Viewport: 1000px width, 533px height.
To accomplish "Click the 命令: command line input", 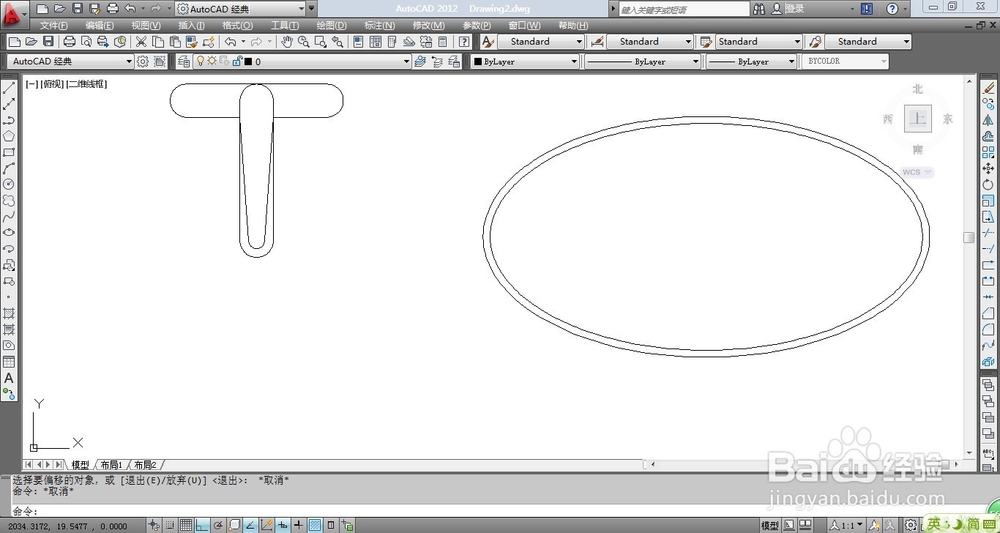I will coord(497,511).
